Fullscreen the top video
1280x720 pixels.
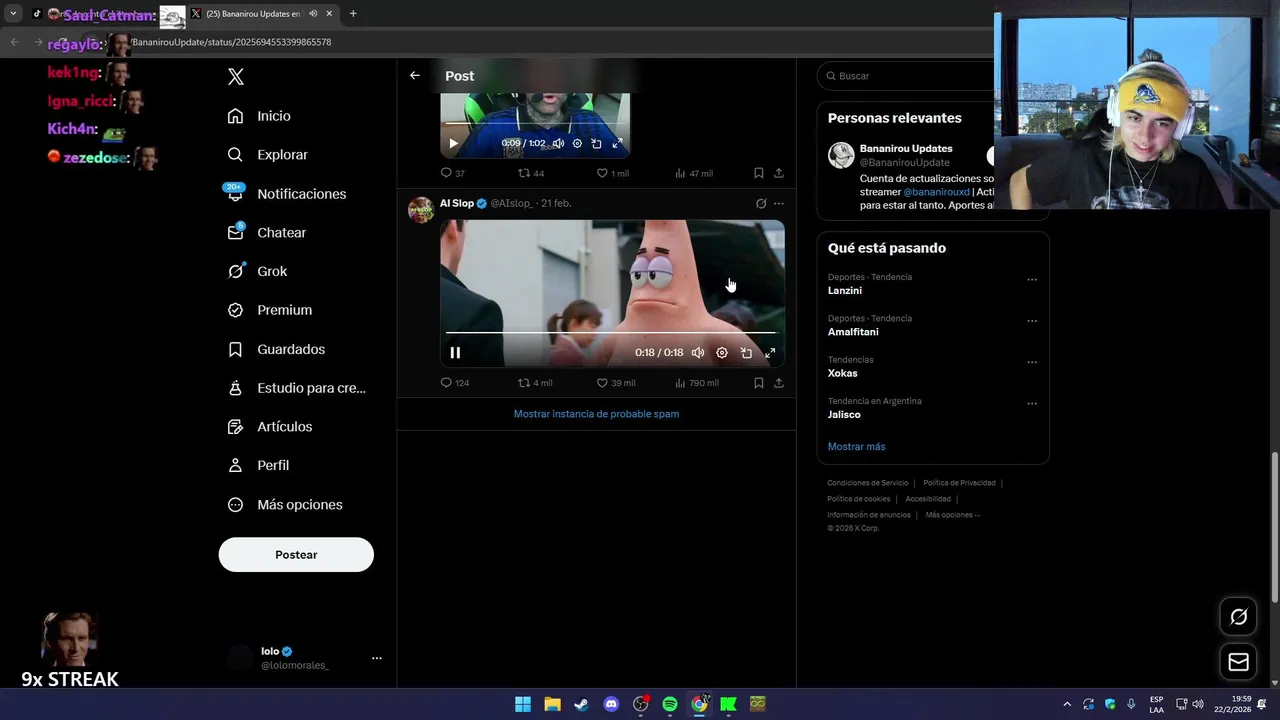[617, 143]
